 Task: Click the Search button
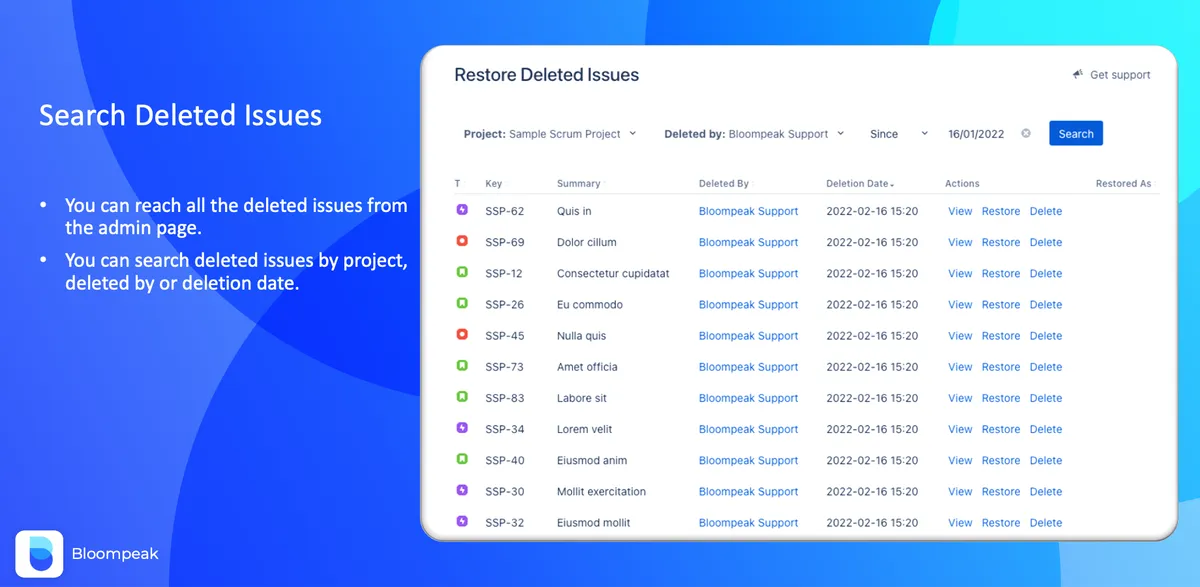click(x=1076, y=134)
